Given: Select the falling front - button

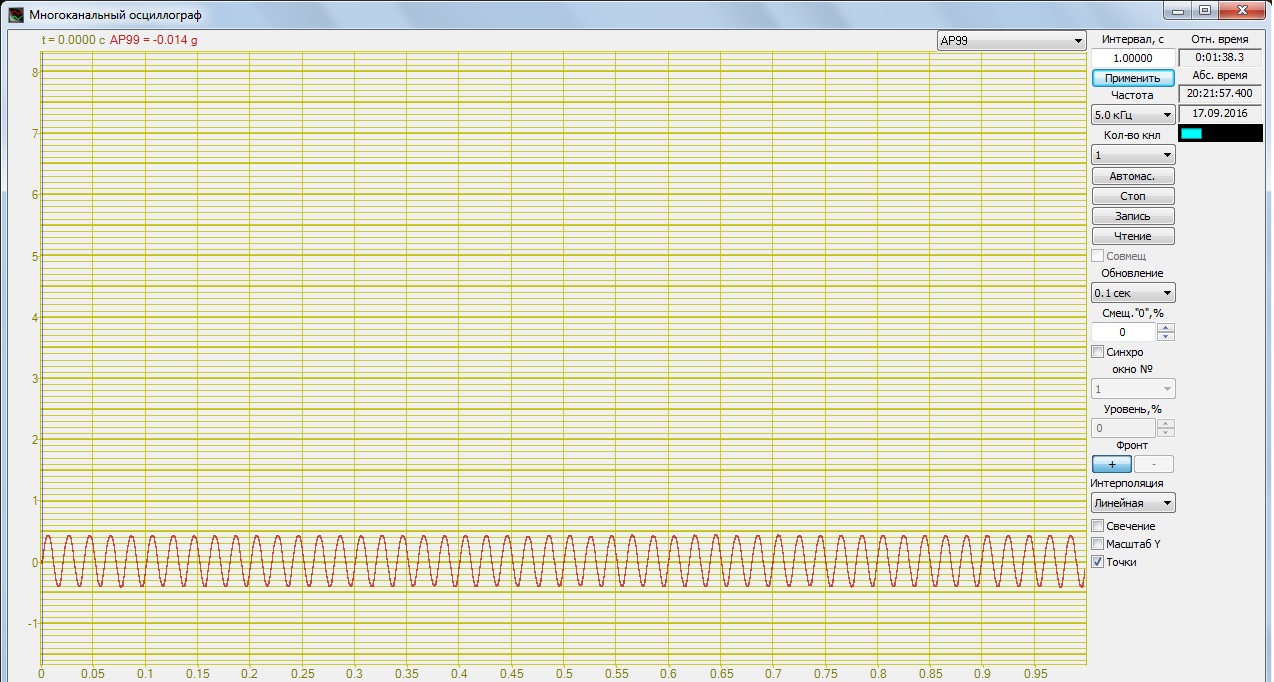Looking at the screenshot, I should click(x=1154, y=464).
